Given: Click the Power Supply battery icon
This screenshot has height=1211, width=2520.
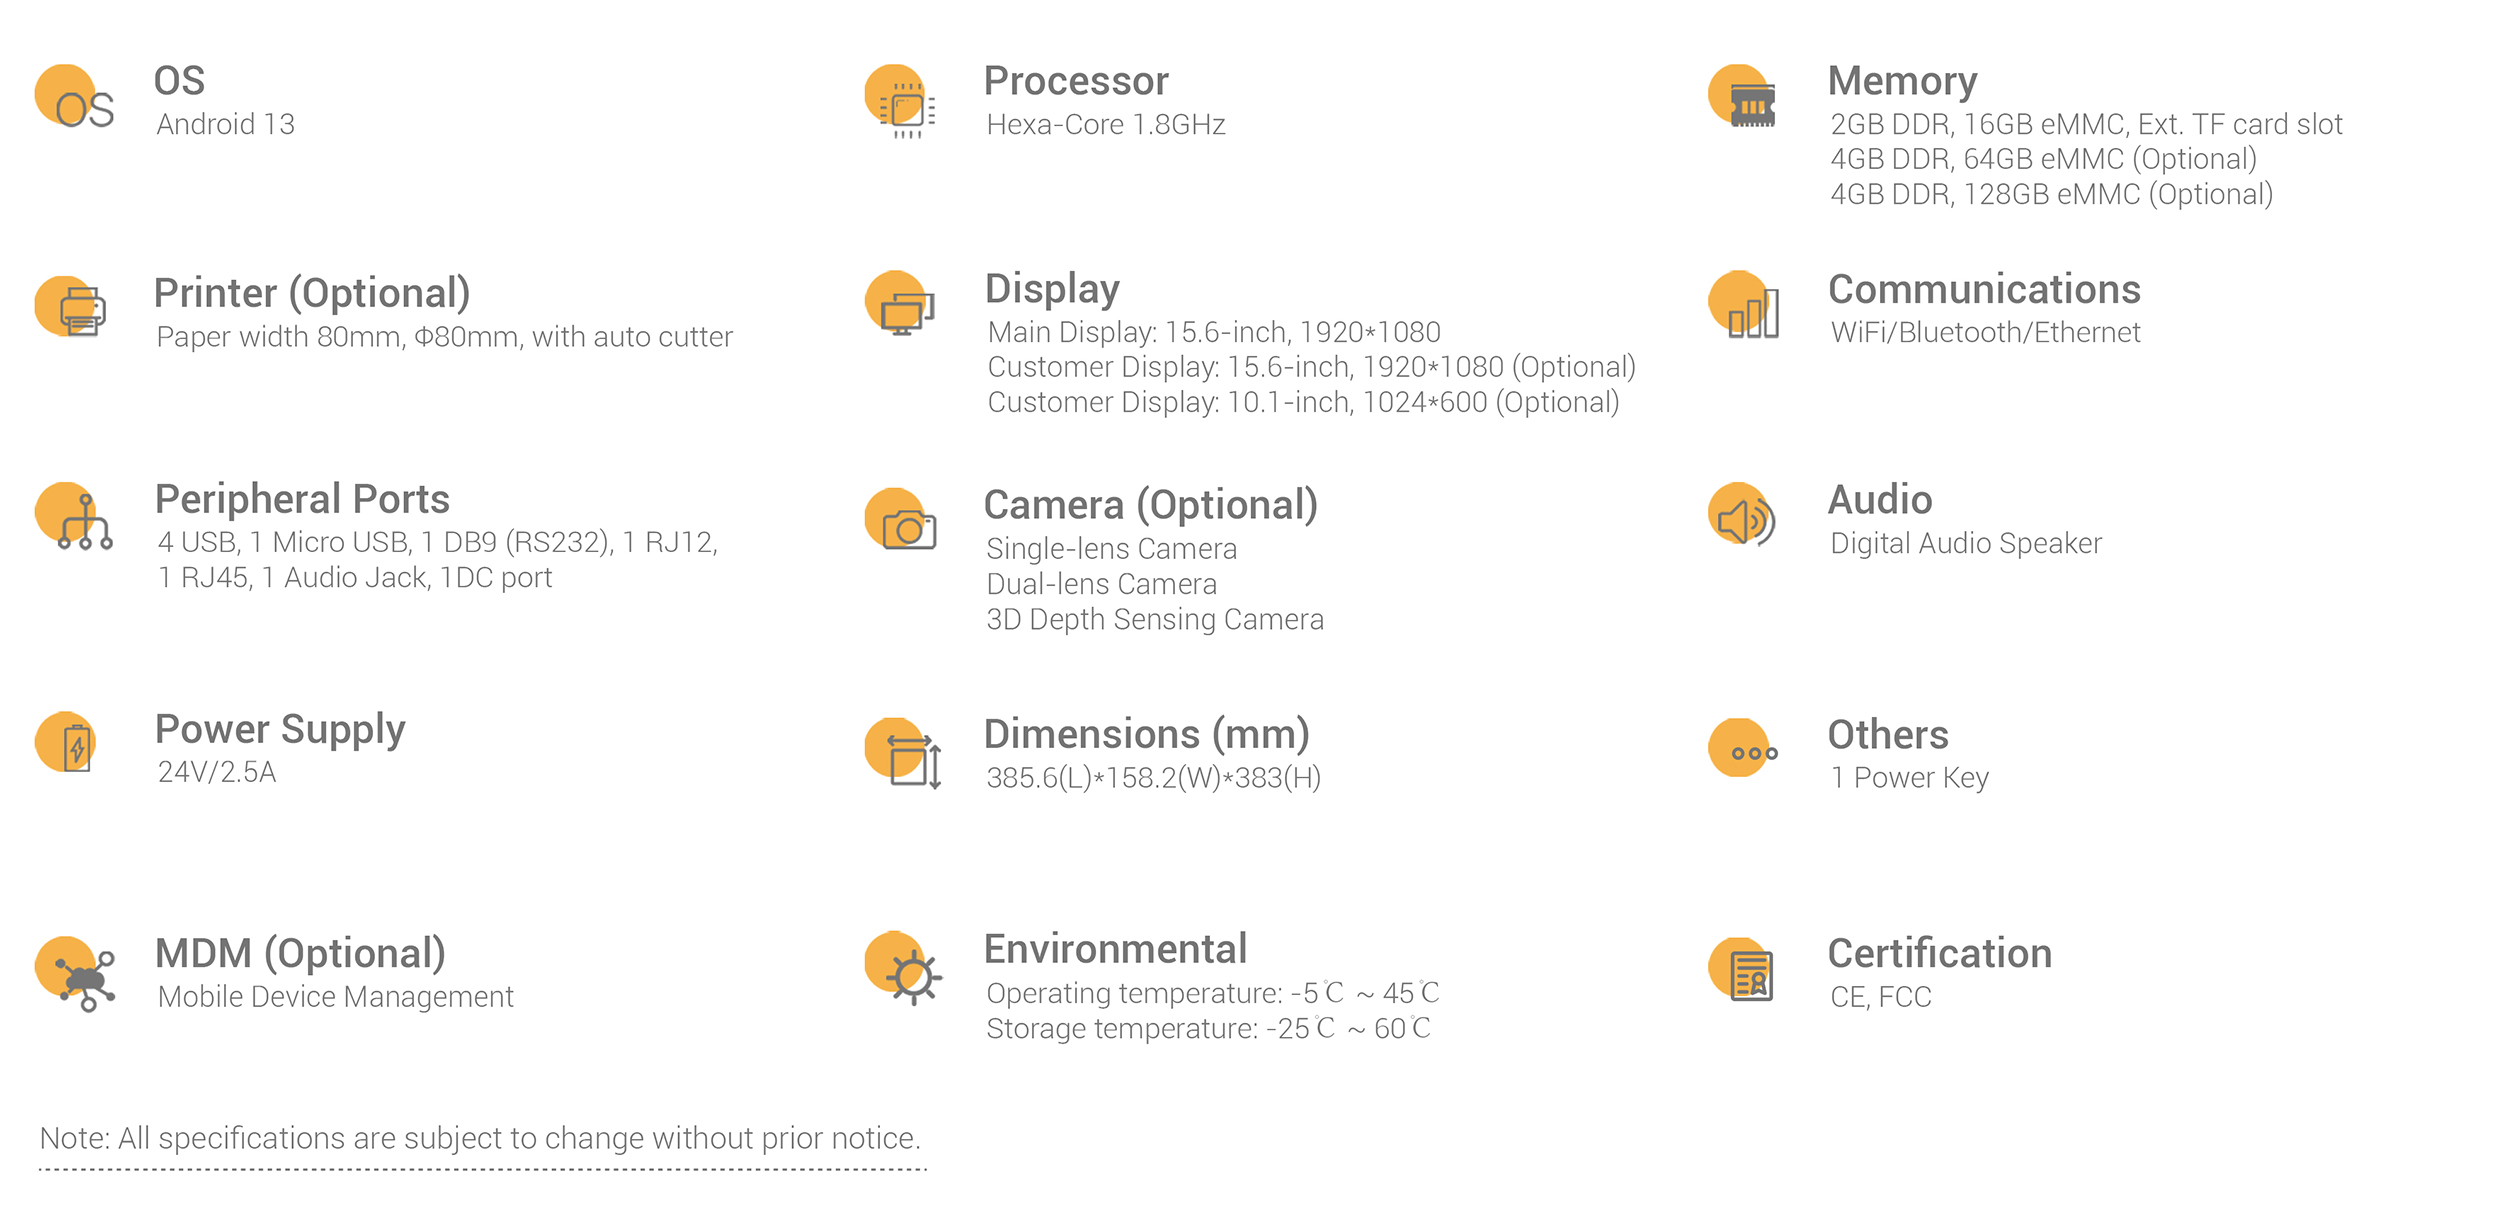Looking at the screenshot, I should (66, 743).
